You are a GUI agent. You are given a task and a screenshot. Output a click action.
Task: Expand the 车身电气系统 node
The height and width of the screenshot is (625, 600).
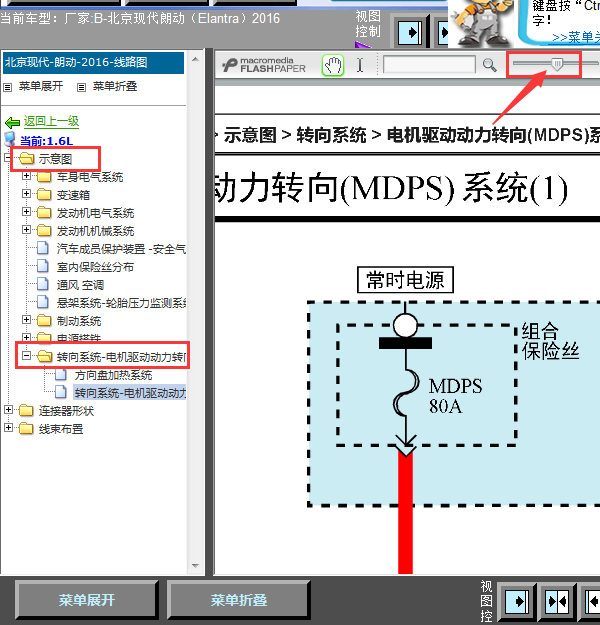(26, 175)
